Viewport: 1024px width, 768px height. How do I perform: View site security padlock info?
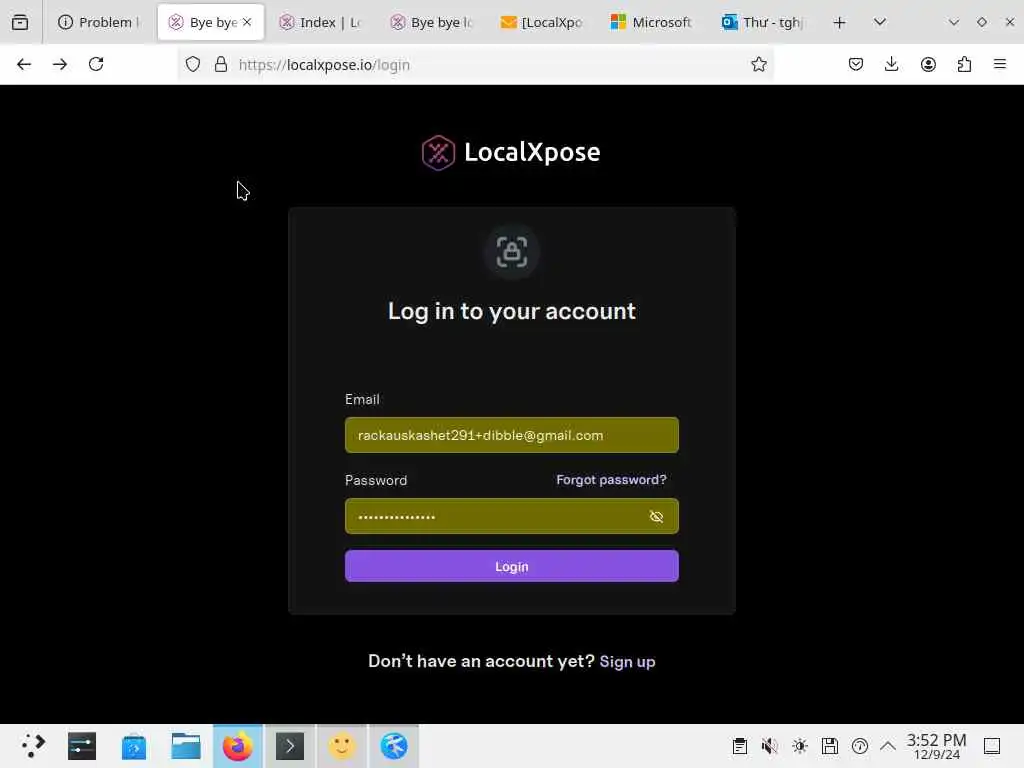[x=221, y=64]
